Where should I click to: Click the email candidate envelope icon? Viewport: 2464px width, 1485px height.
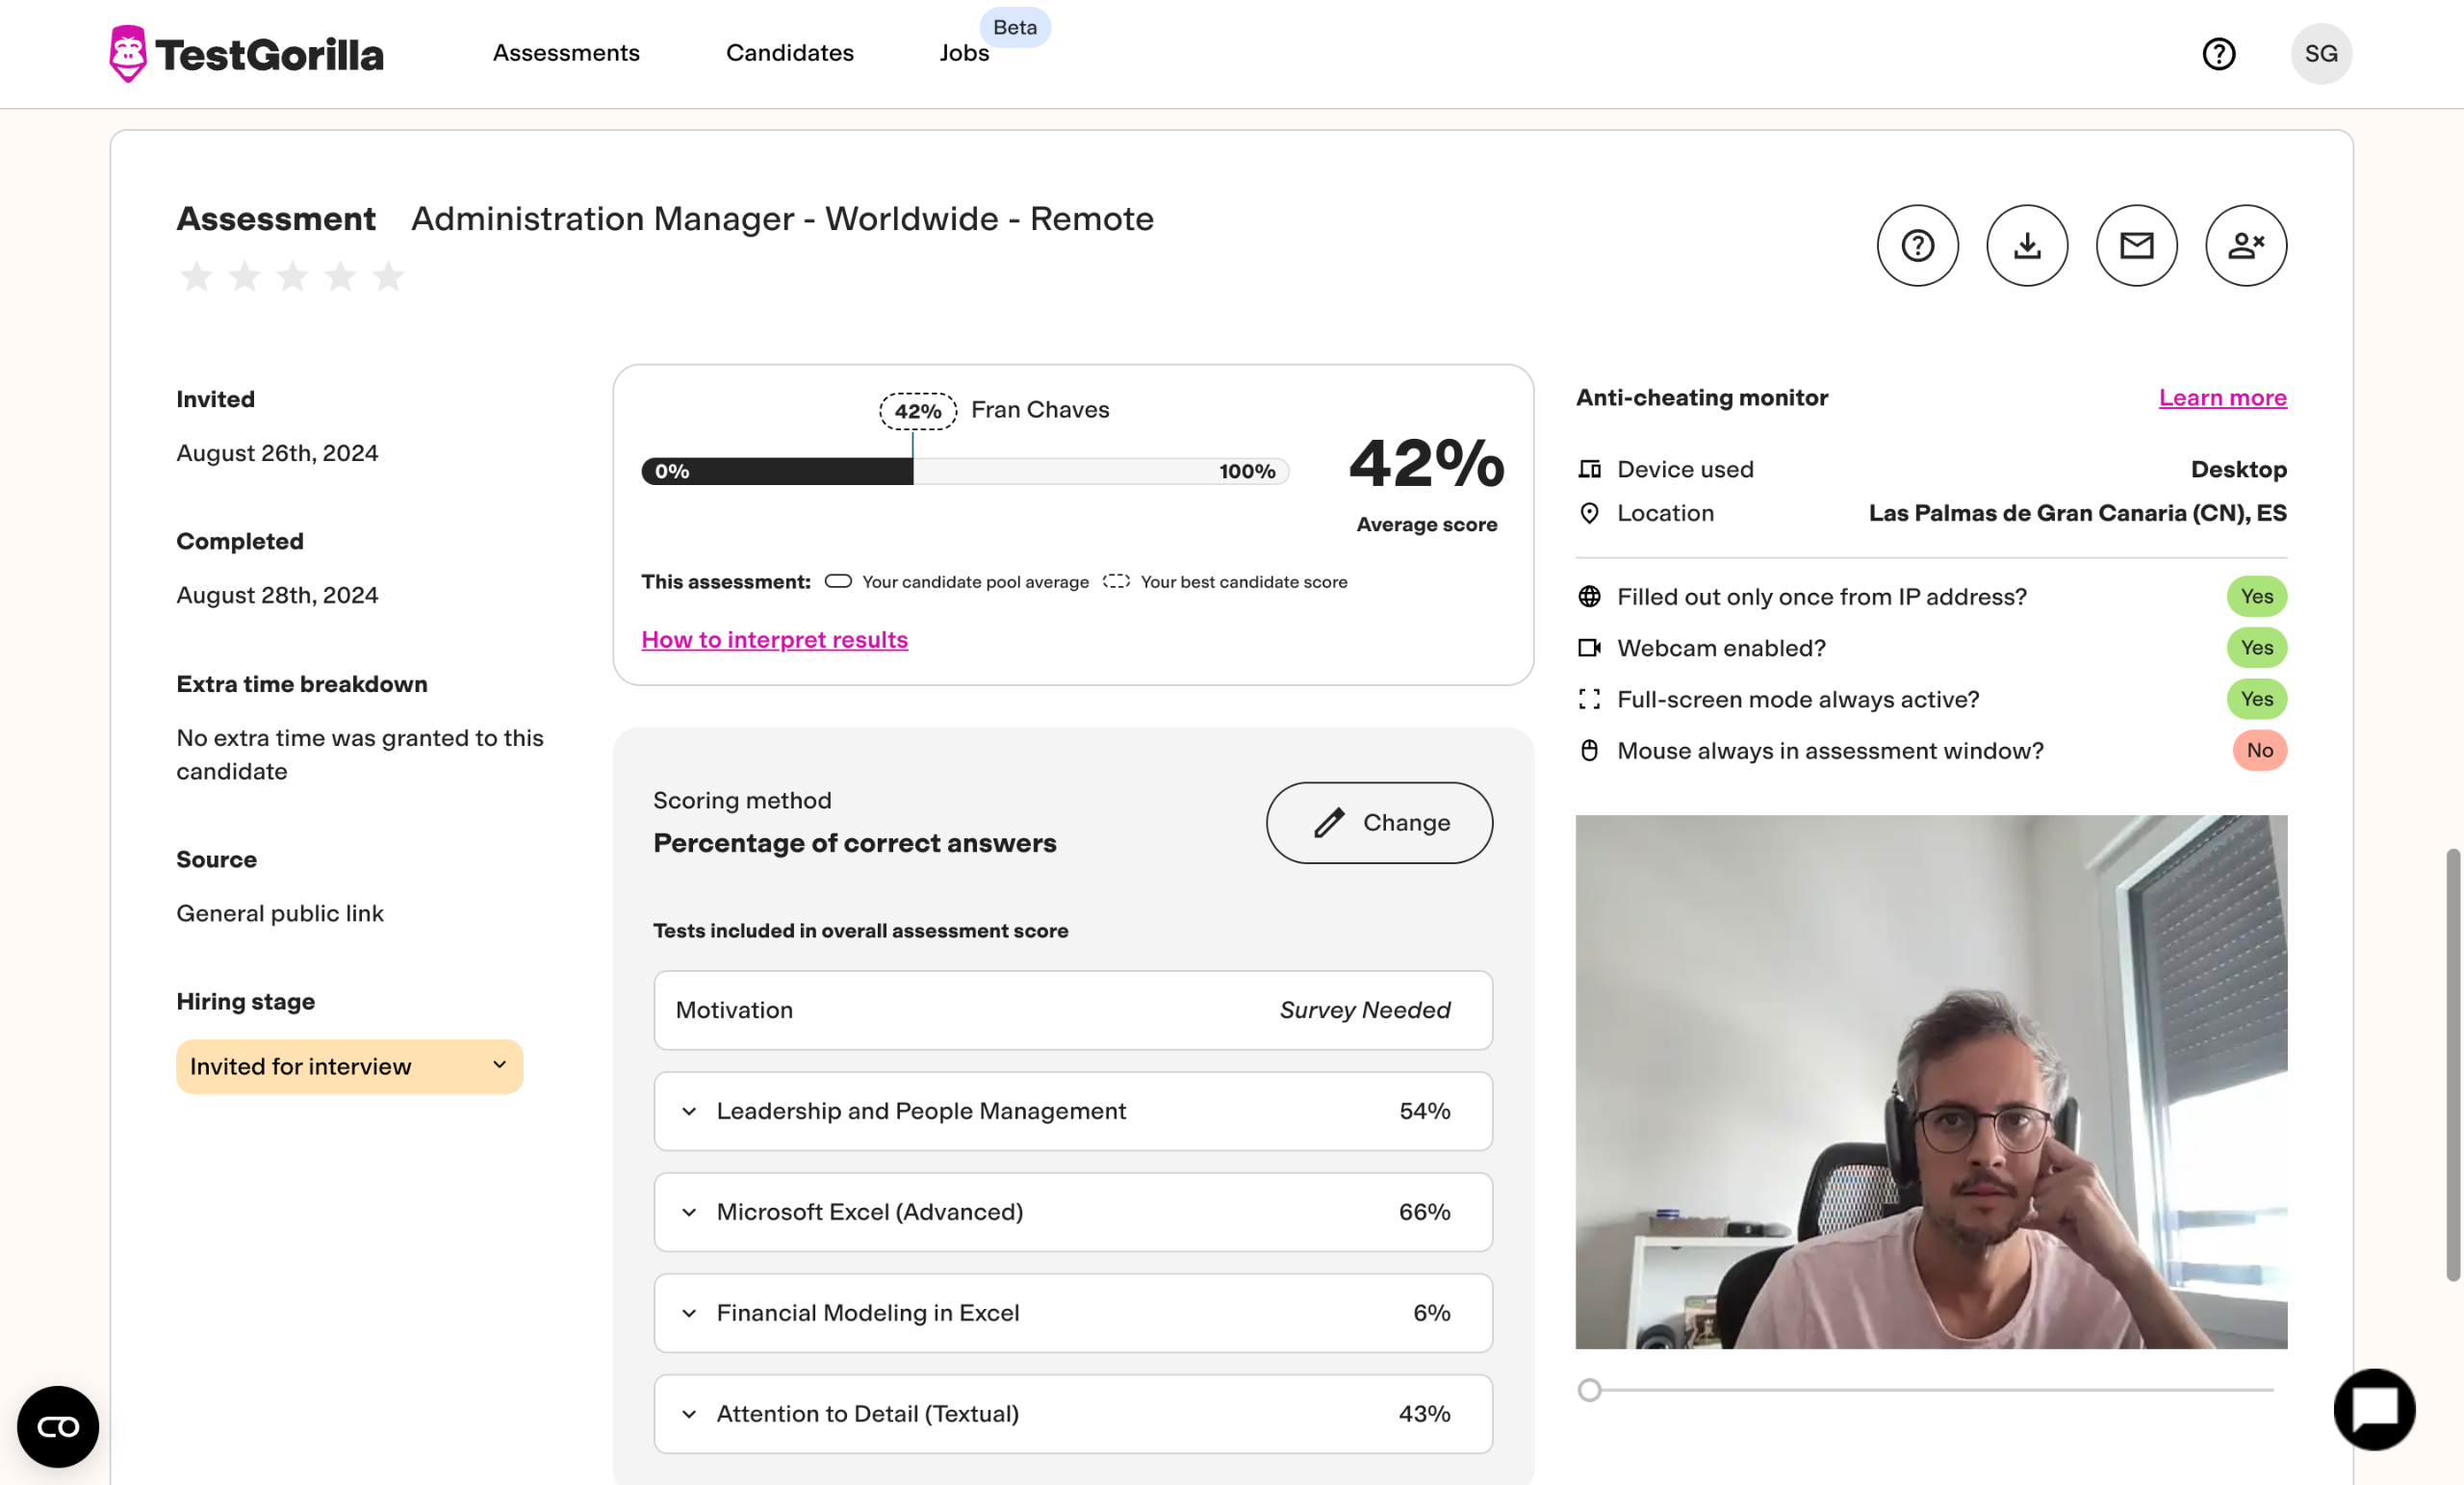[x=2136, y=246]
